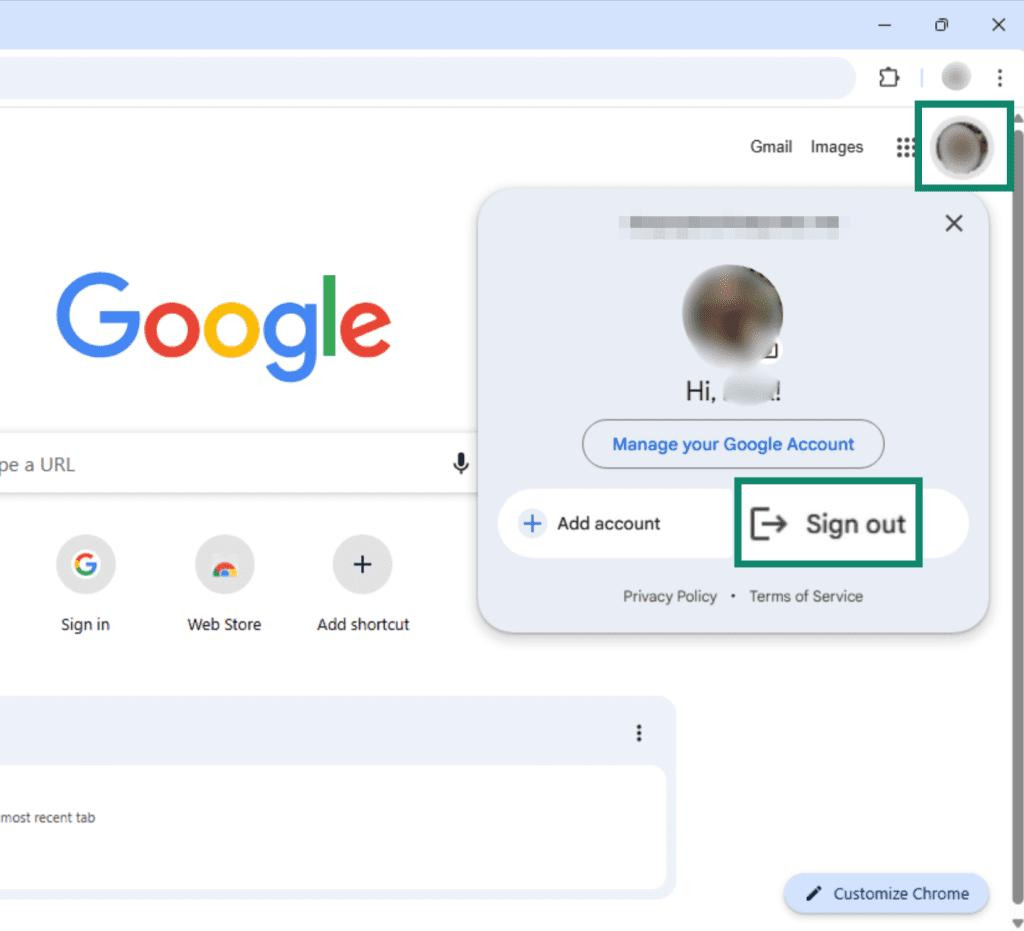Click Add shortcut plus tile
The width and height of the screenshot is (1024, 931).
[362, 584]
